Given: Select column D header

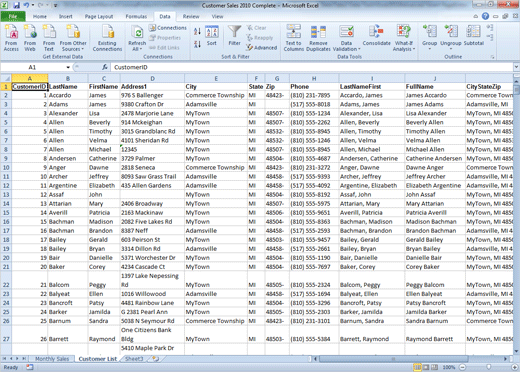Looking at the screenshot, I should pos(152,78).
